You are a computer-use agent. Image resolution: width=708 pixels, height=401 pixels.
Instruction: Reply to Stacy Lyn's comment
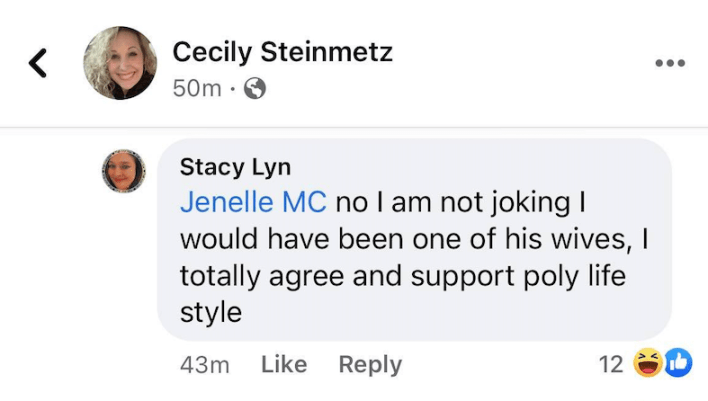pos(370,365)
